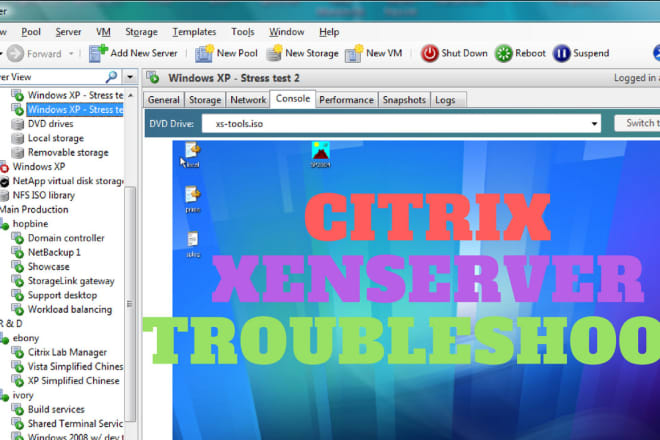This screenshot has width=660, height=440.
Task: Select Shared Terminal Services VM
Action: (x=75, y=424)
